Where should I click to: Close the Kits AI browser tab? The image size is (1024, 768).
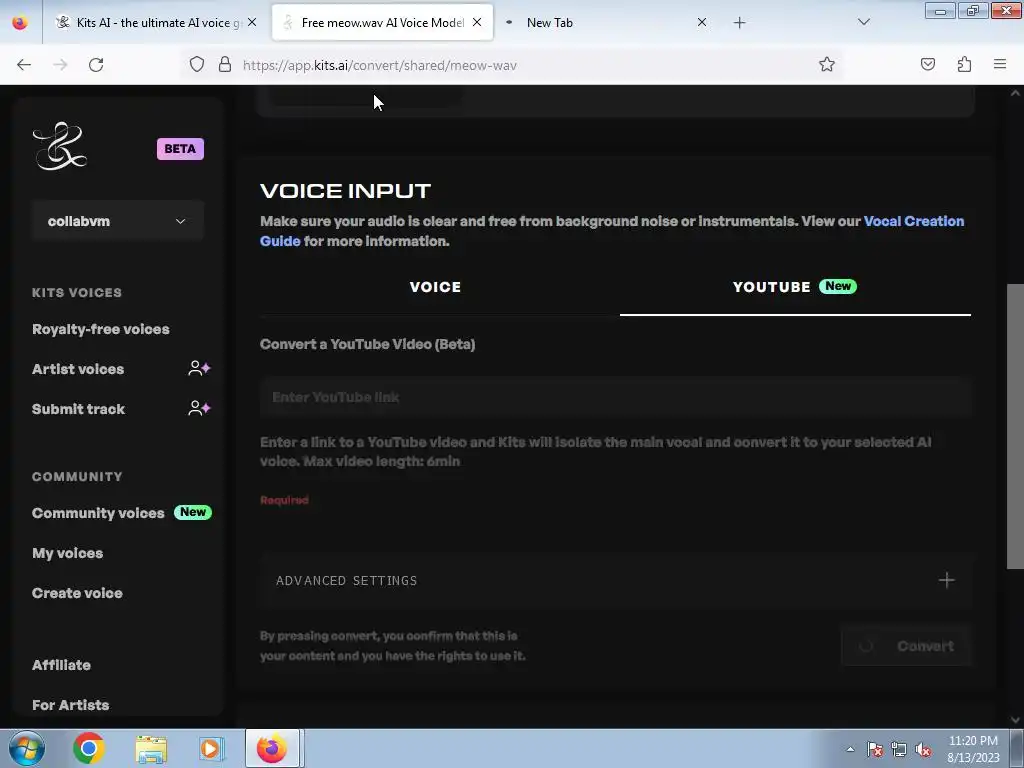(252, 22)
